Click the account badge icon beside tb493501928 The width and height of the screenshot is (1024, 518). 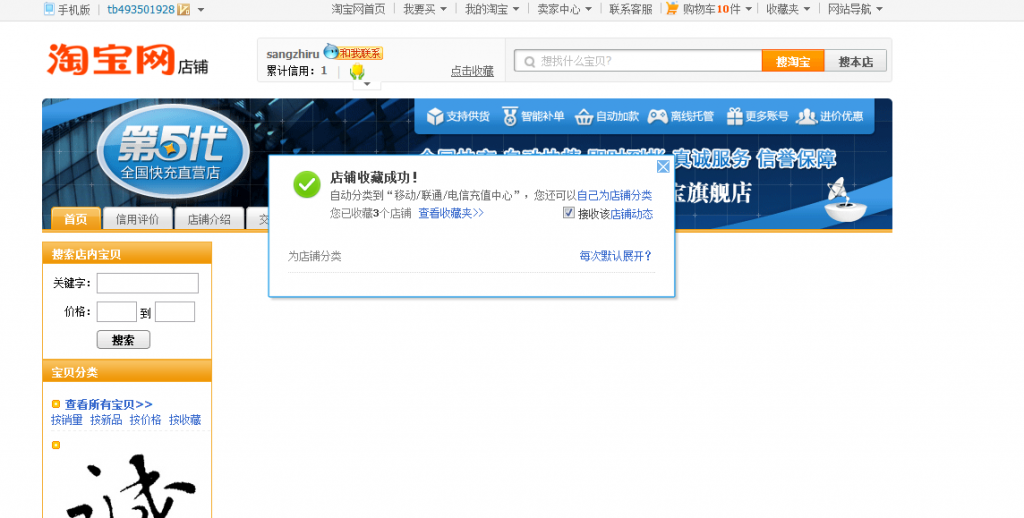tap(184, 9)
